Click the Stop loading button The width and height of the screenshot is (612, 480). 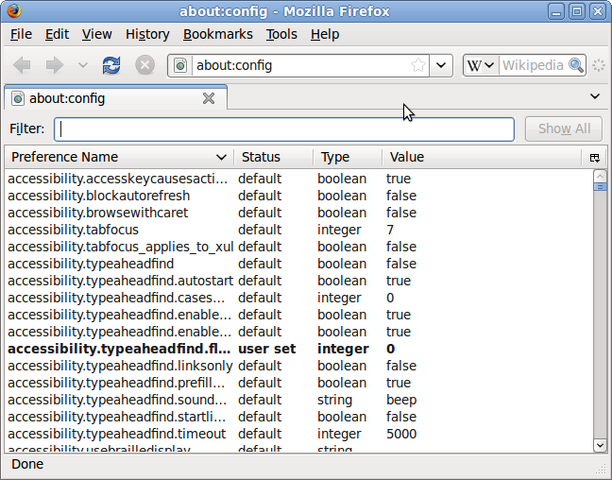(x=145, y=65)
